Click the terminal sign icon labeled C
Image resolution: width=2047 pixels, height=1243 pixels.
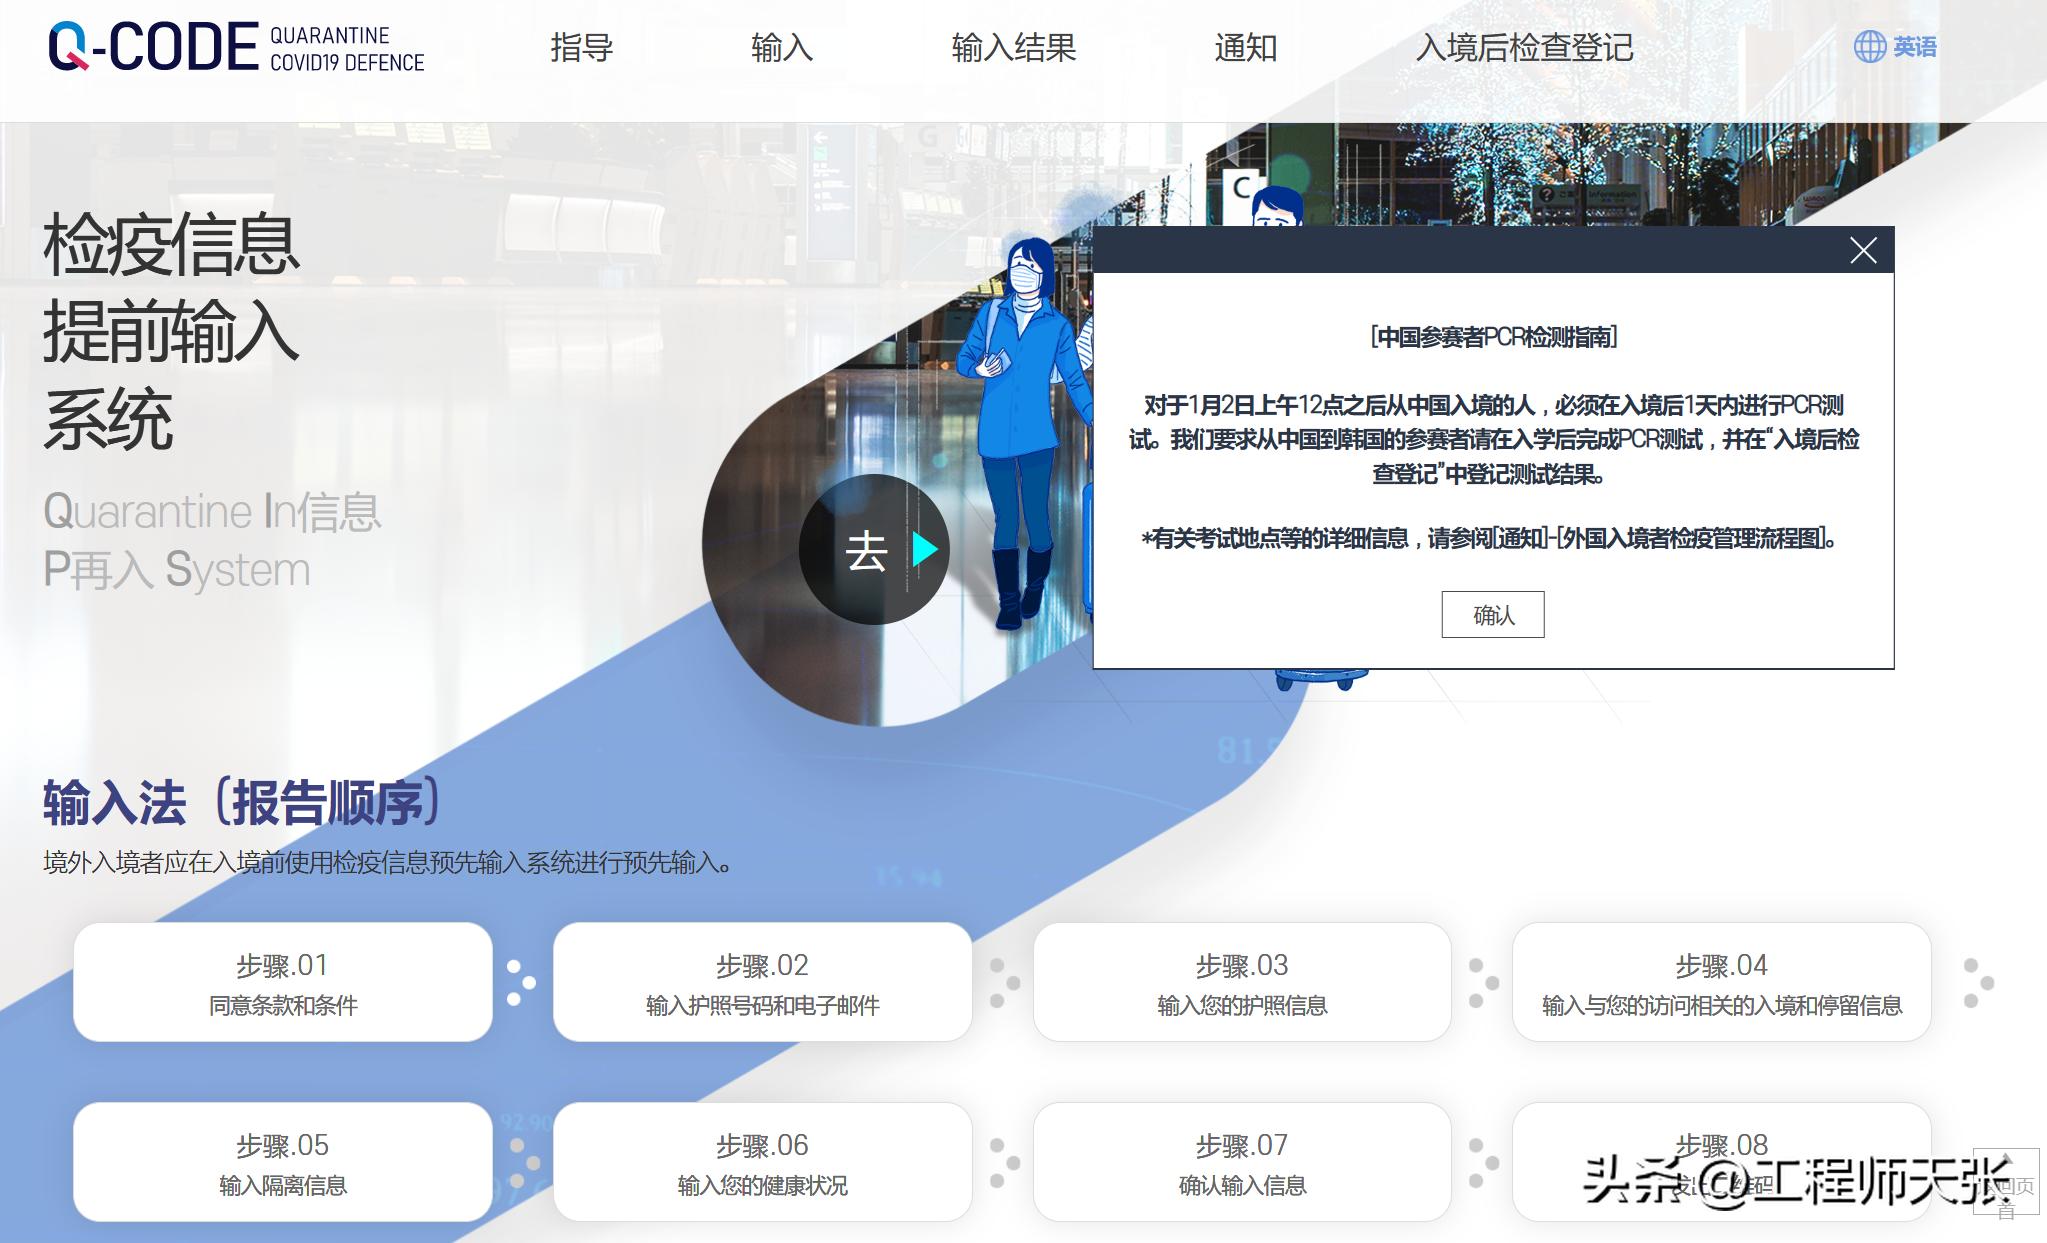tap(1240, 185)
